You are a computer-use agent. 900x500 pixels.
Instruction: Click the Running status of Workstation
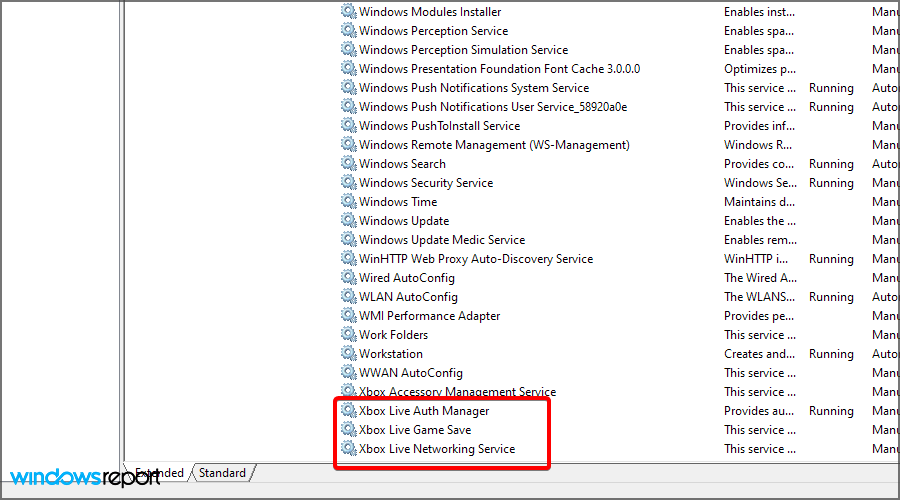tap(831, 354)
